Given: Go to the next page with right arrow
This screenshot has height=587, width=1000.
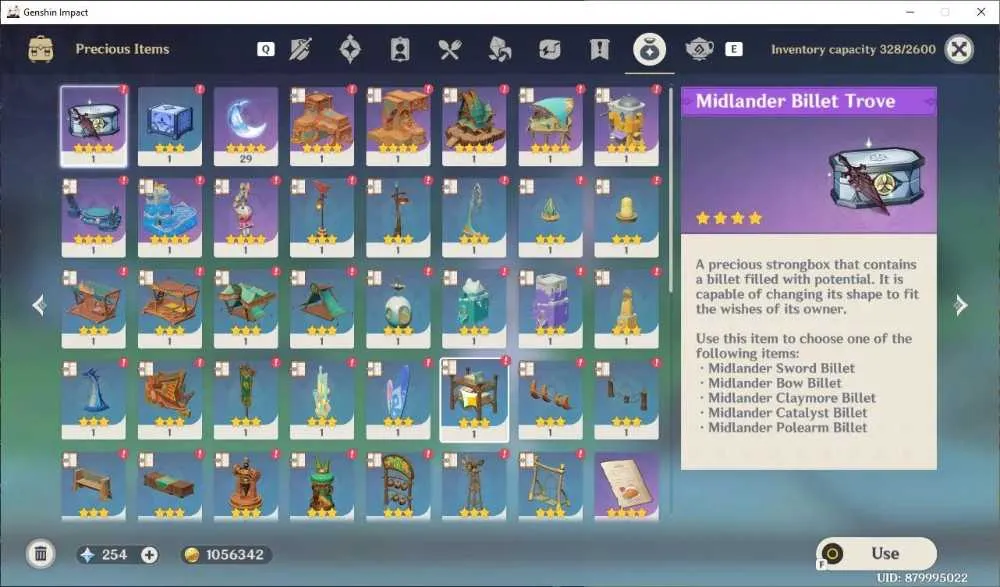Looking at the screenshot, I should [960, 305].
